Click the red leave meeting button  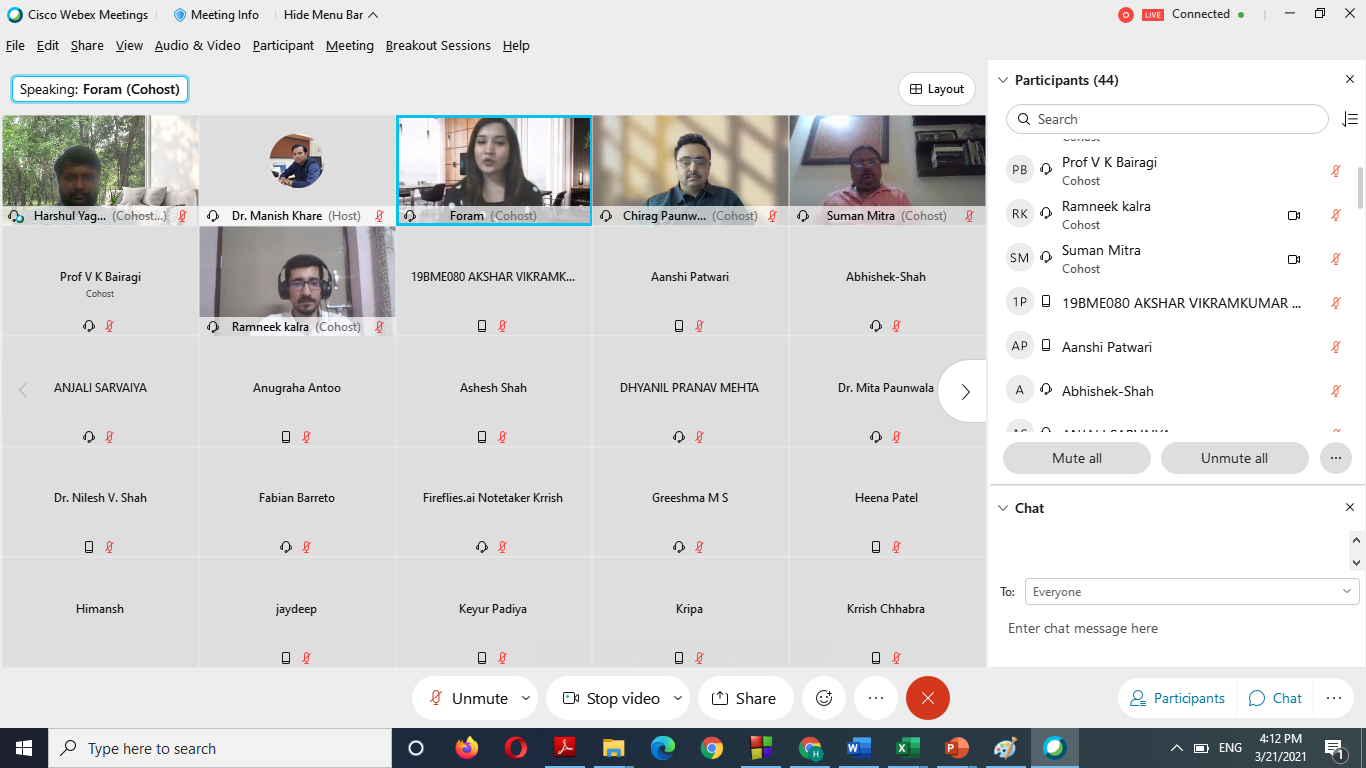click(x=927, y=698)
